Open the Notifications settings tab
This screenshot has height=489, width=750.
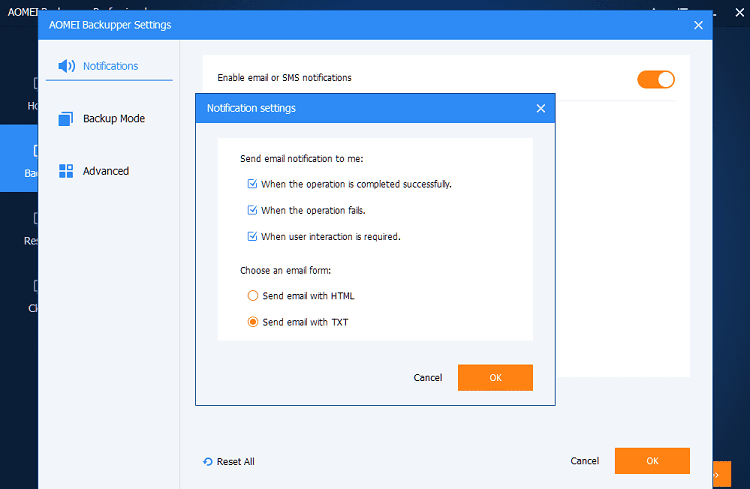coord(110,66)
